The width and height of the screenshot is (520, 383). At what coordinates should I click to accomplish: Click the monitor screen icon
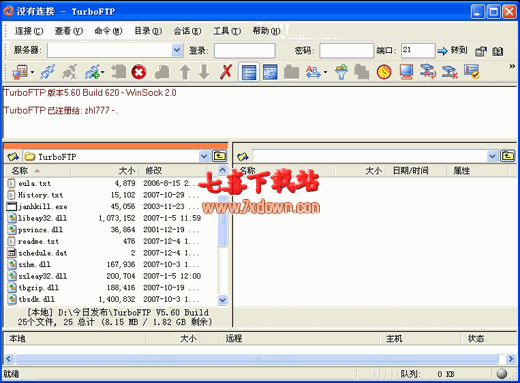point(406,72)
